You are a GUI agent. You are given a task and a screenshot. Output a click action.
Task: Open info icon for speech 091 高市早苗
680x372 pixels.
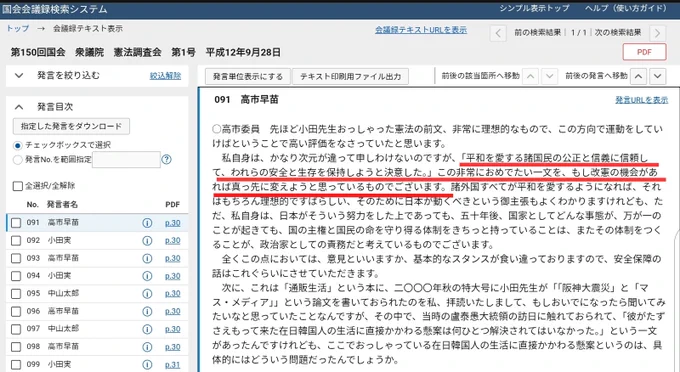(x=147, y=223)
